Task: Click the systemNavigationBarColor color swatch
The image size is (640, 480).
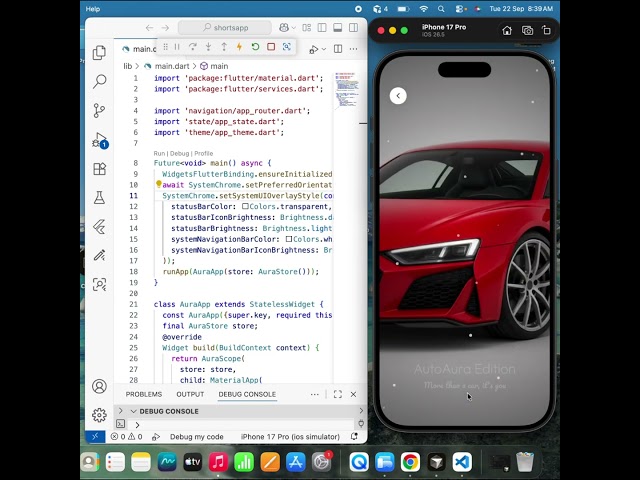Action: click(289, 239)
